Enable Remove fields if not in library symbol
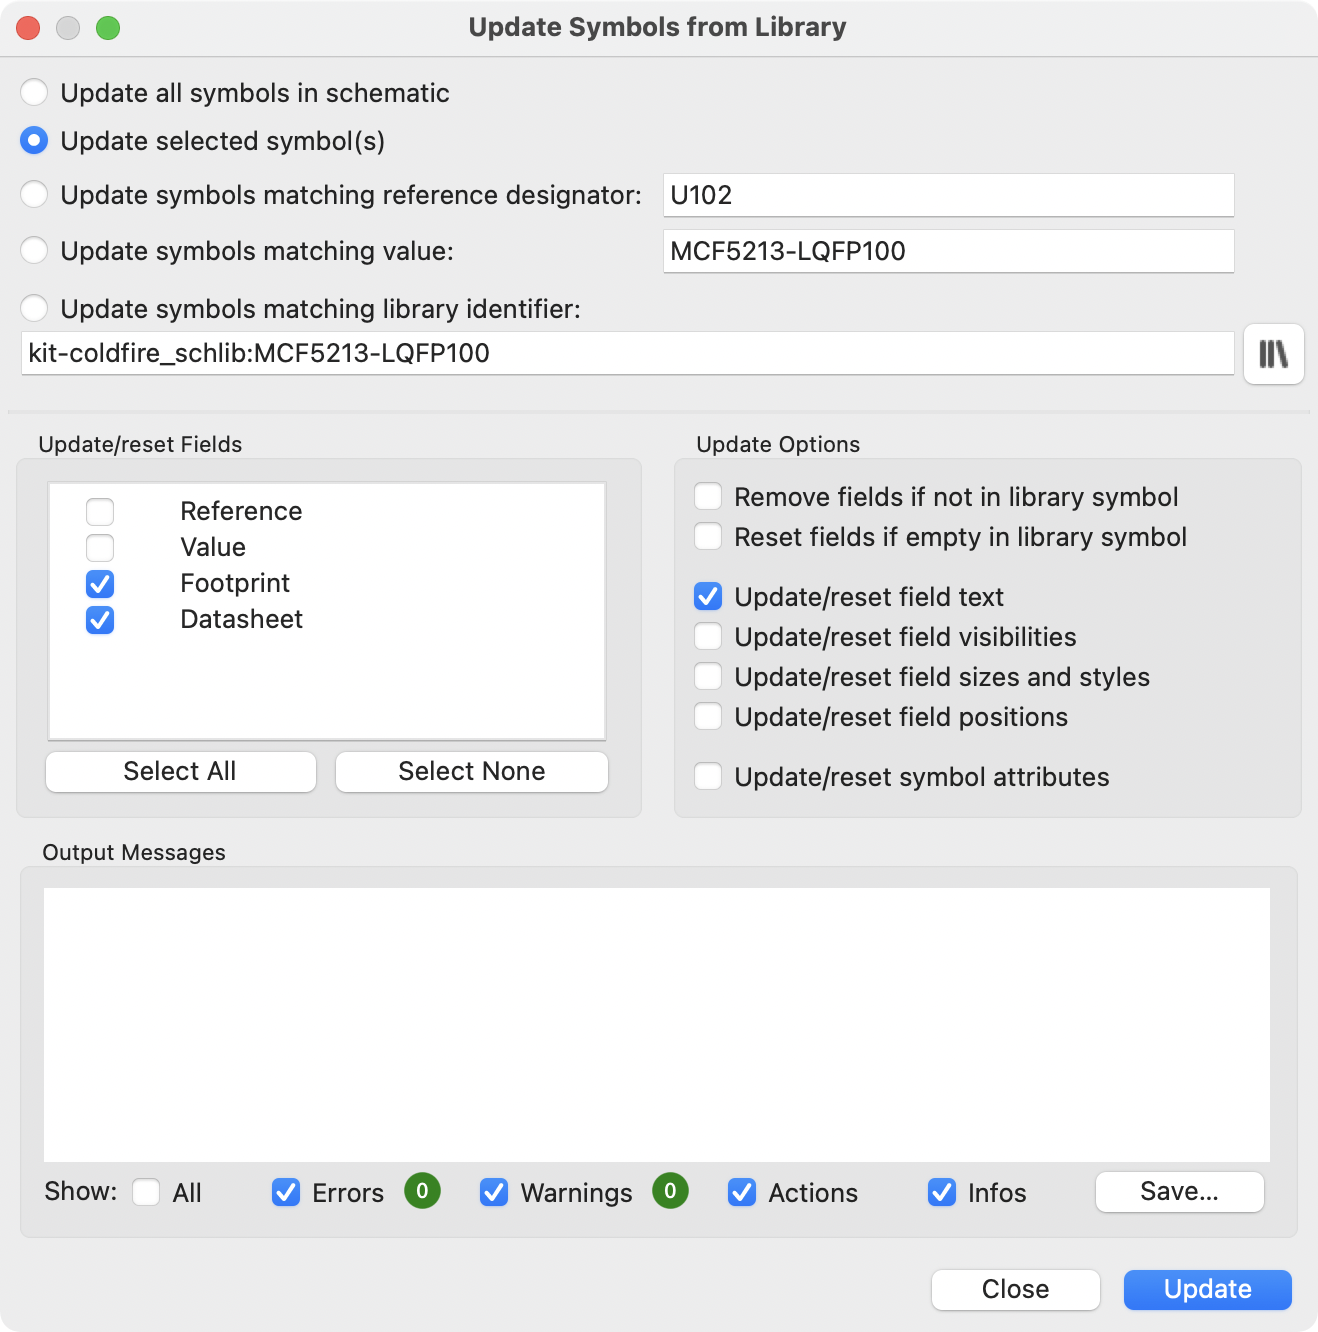The height and width of the screenshot is (1332, 1318). click(707, 496)
